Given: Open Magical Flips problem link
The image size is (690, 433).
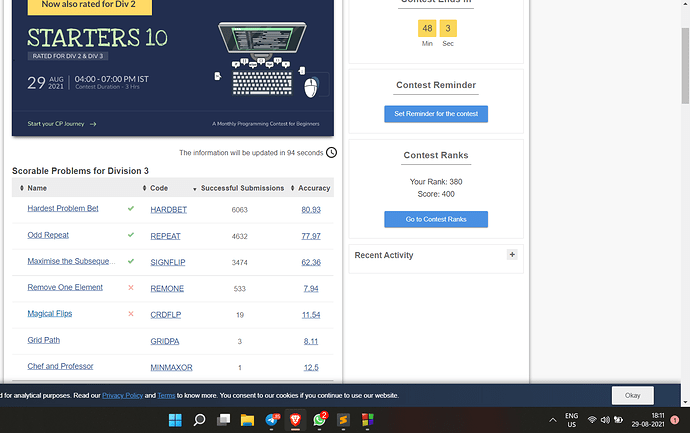Looking at the screenshot, I should (50, 313).
